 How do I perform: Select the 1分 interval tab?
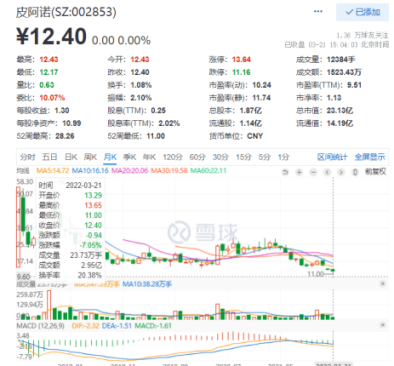[284, 157]
